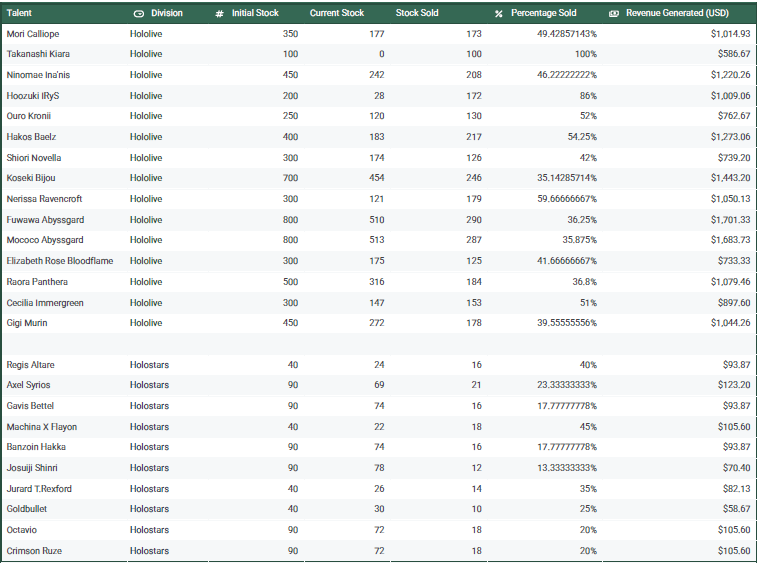Click the Ninomae Ina'nis talent cell

pyautogui.click(x=38, y=75)
